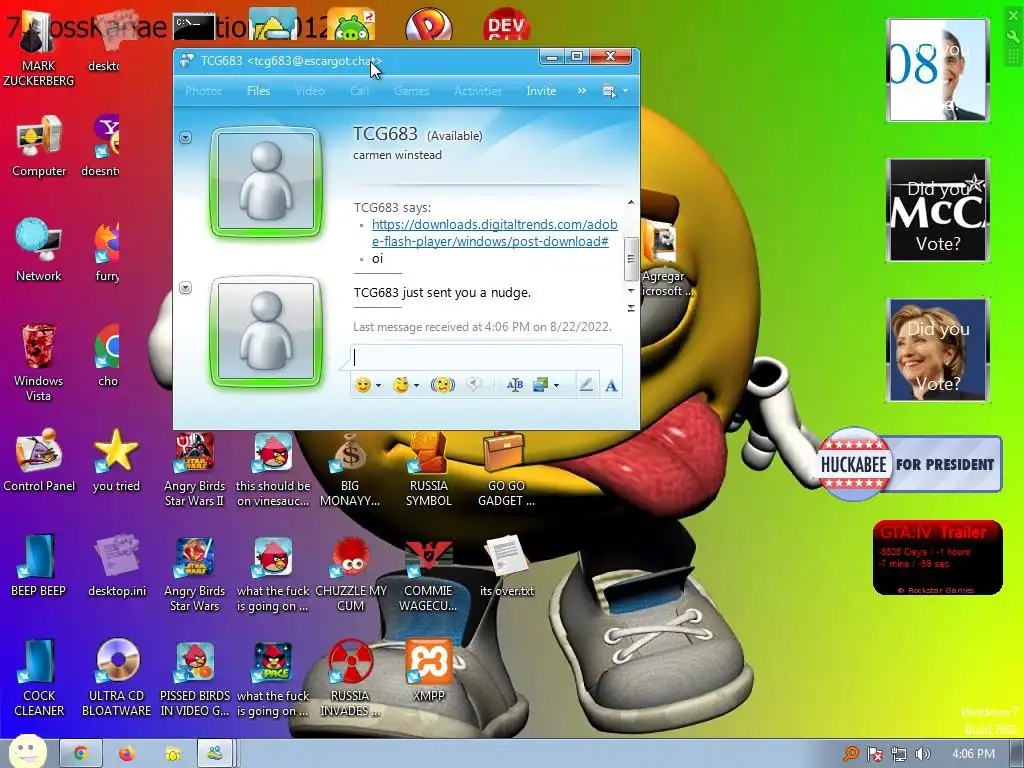This screenshot has height=768, width=1024.
Task: Click the 'carmen winstead' personal message
Action: (x=397, y=155)
